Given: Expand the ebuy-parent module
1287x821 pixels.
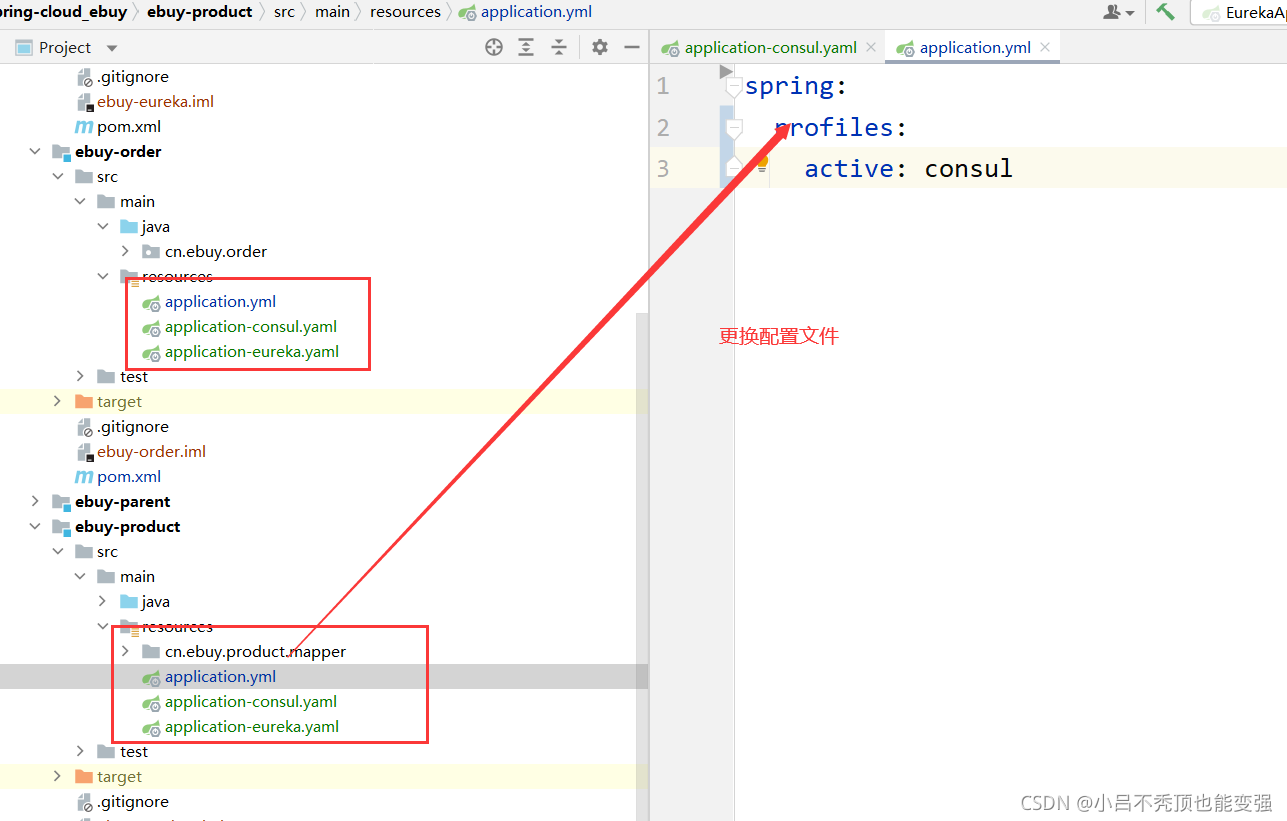Looking at the screenshot, I should (35, 502).
